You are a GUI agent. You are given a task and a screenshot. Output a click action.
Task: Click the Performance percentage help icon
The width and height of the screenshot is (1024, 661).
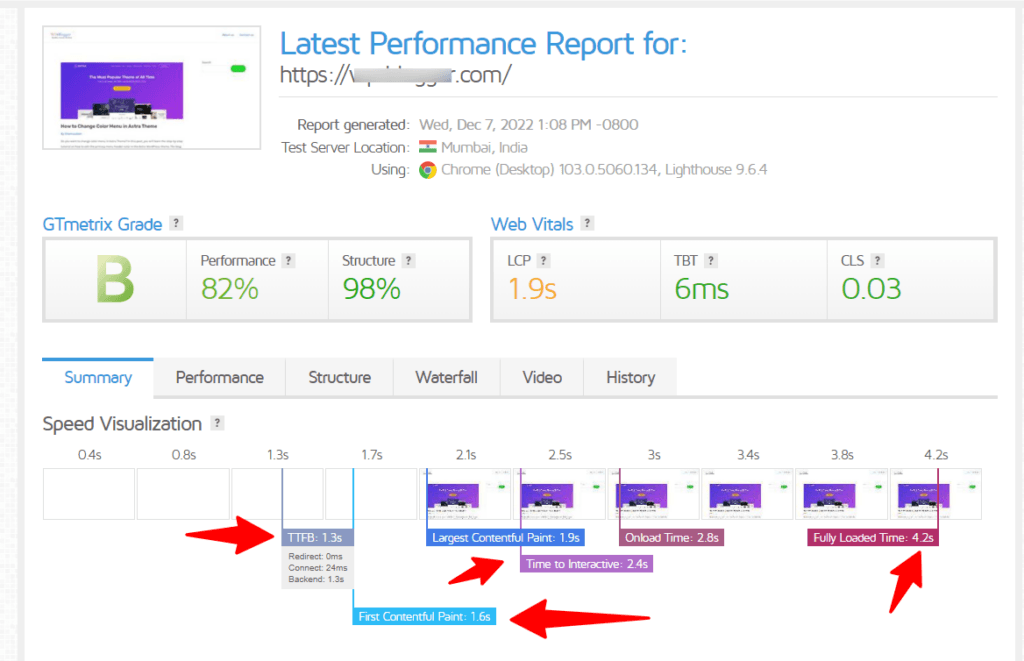290,260
